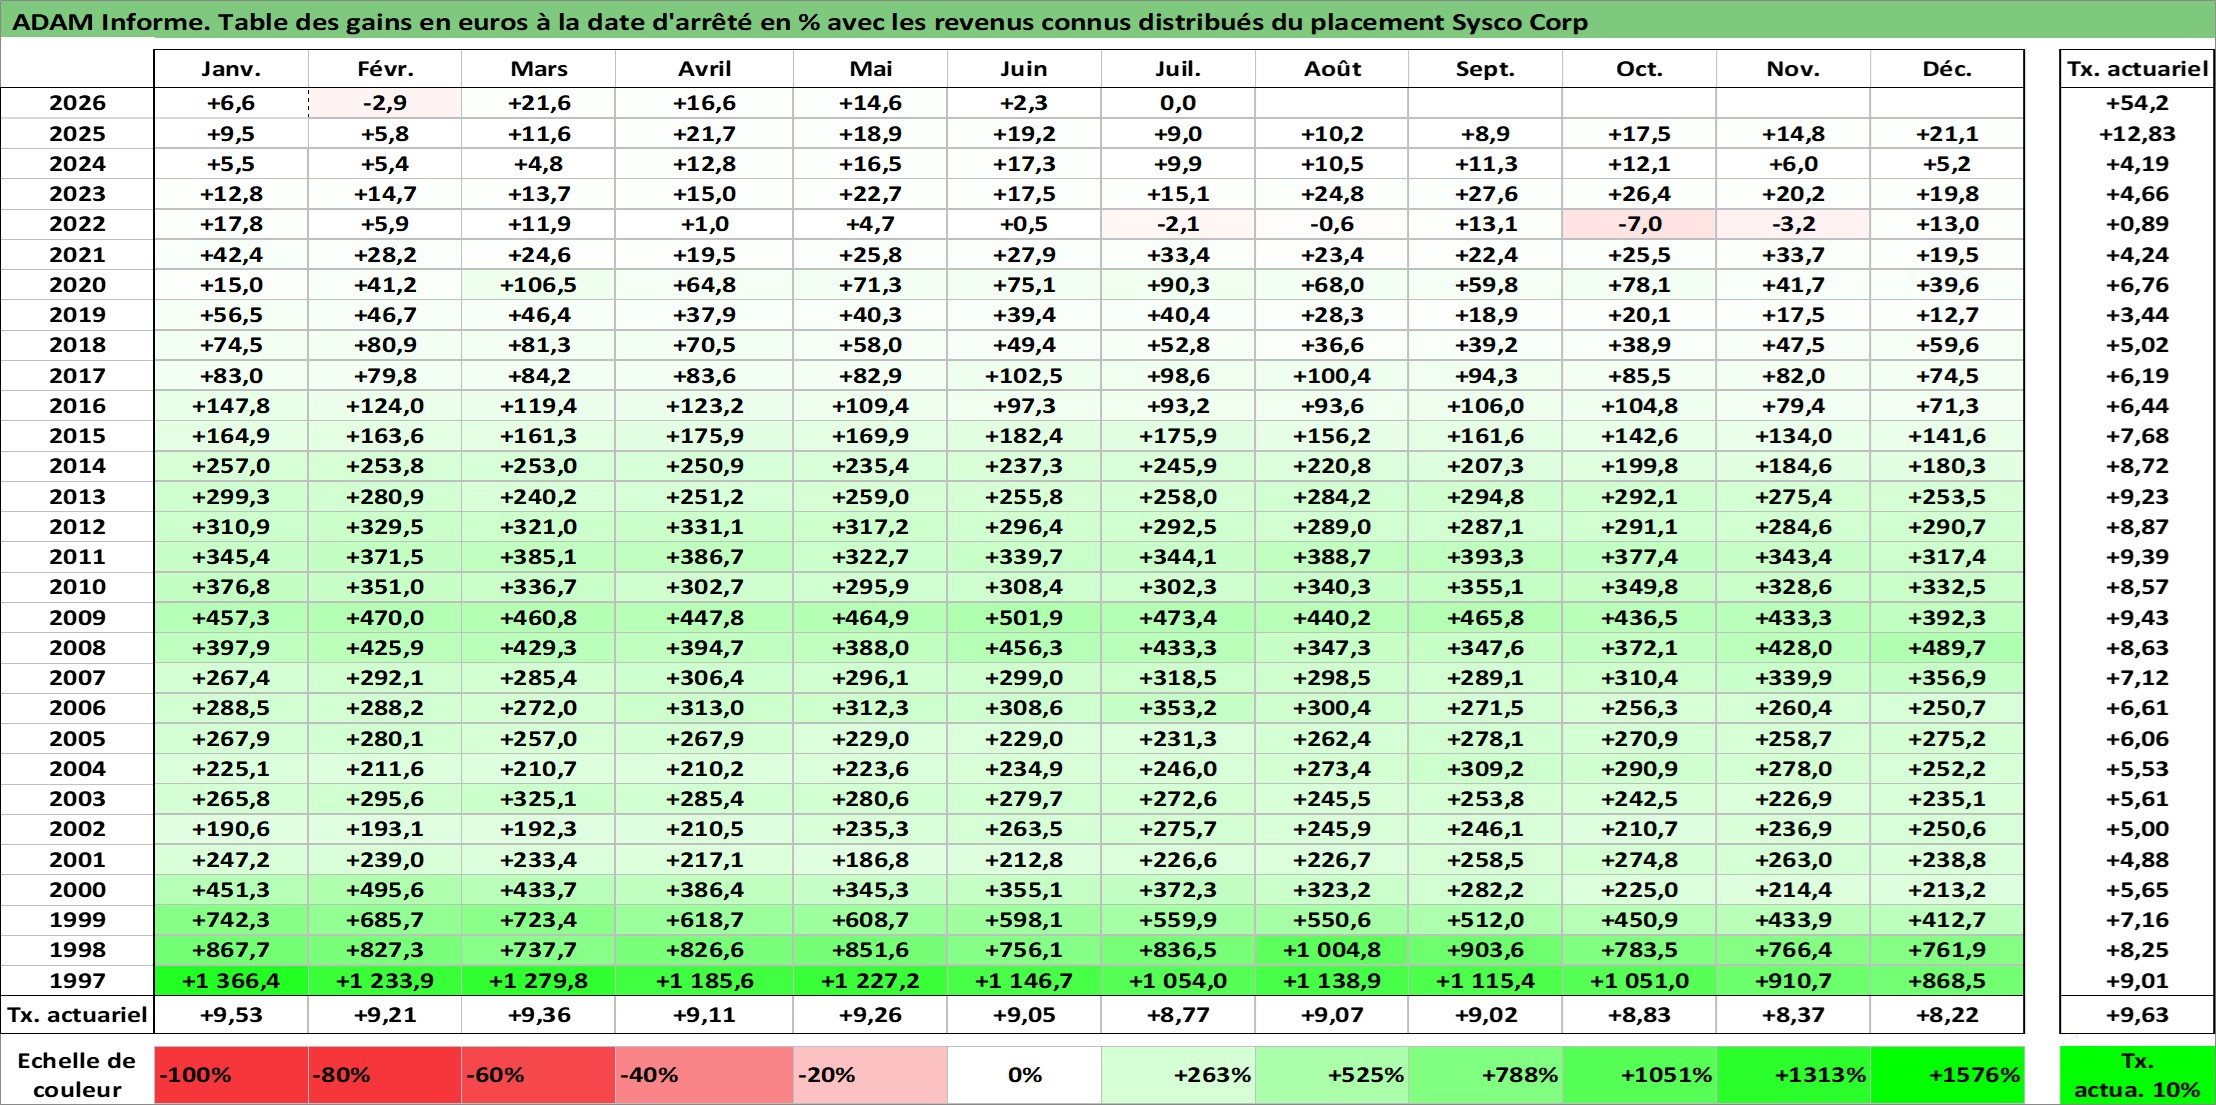The height and width of the screenshot is (1105, 2216).
Task: Click the '+309,2' cell for September 2004
Action: coord(1486,769)
